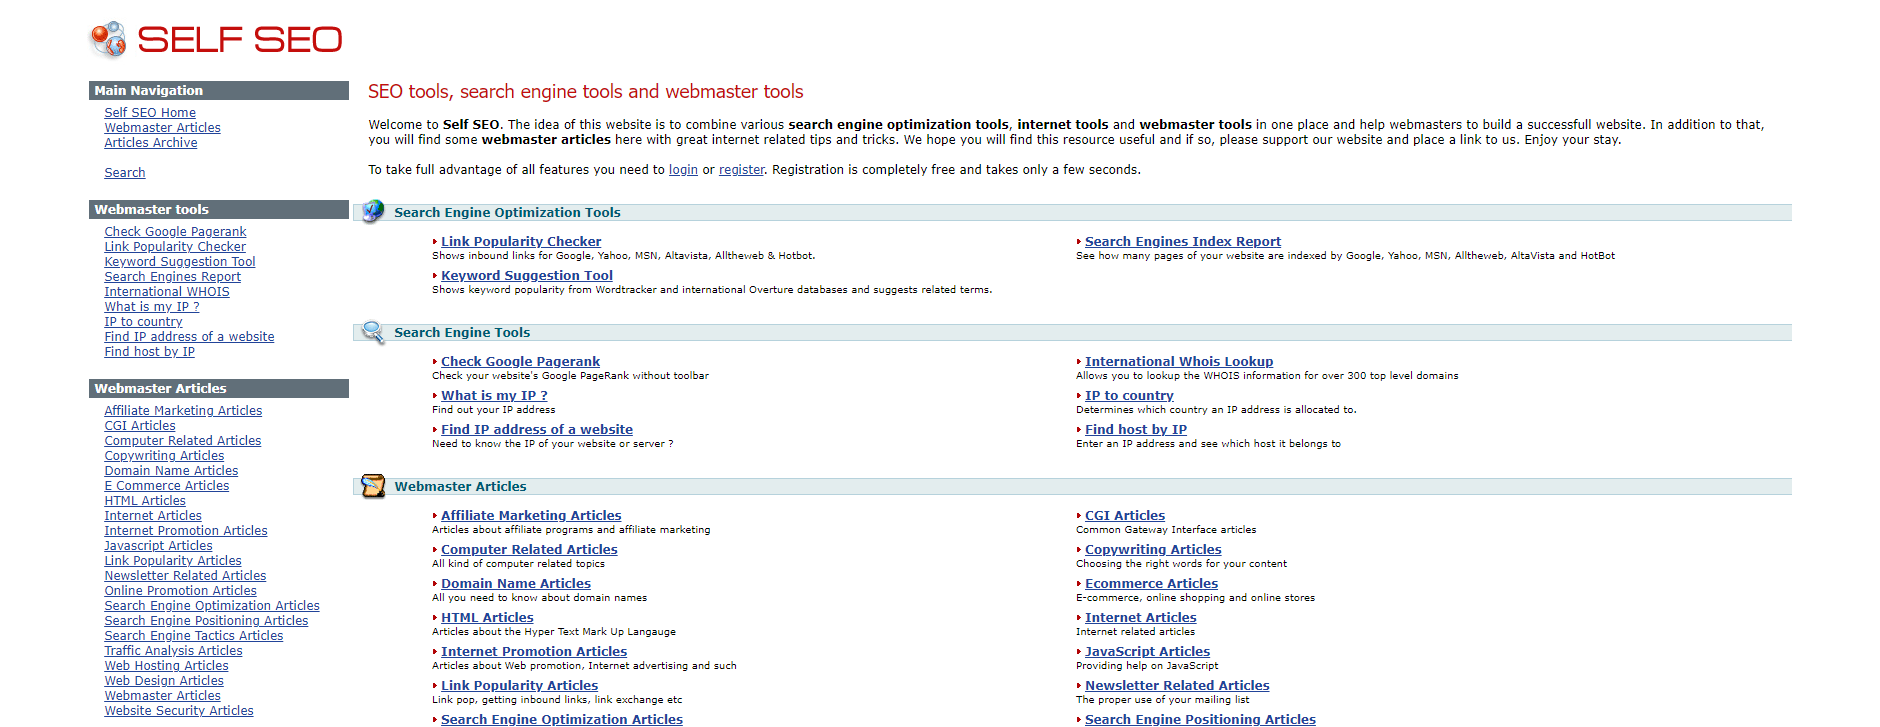This screenshot has height=727, width=1880.
Task: Open Internet Articles in main content
Action: [x=1140, y=618]
